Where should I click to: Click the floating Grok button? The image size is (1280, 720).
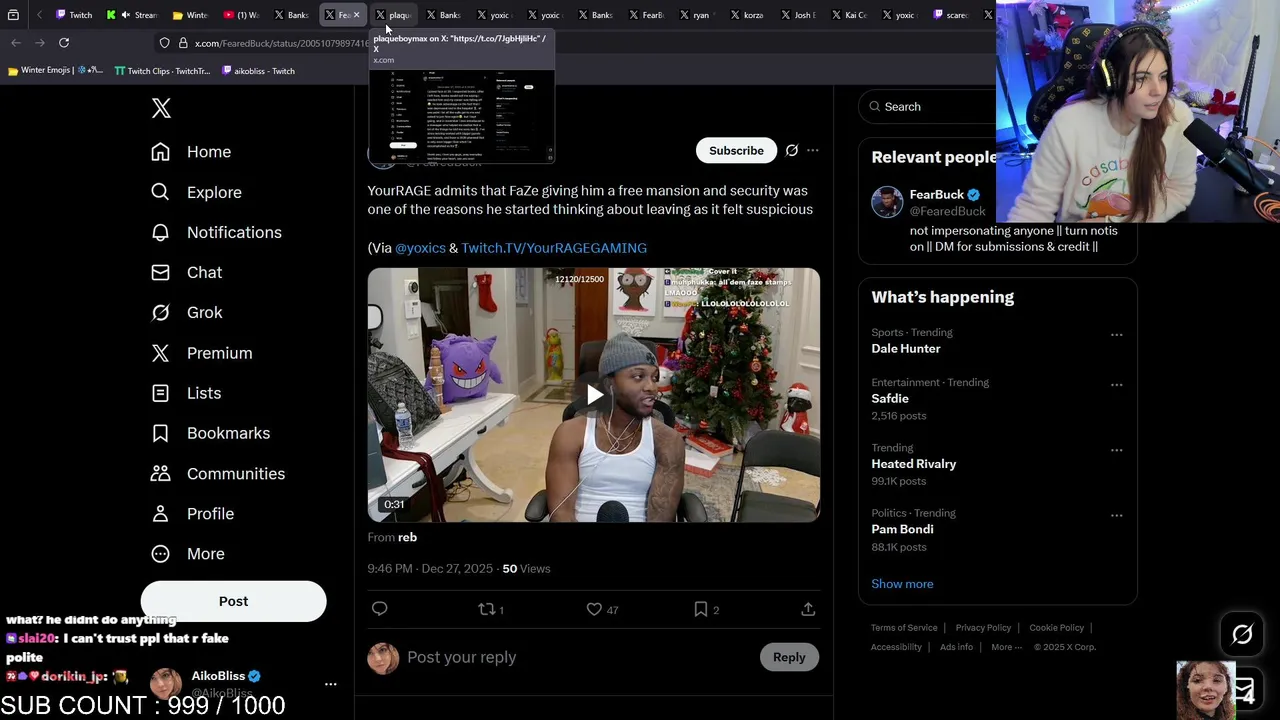coord(1242,634)
